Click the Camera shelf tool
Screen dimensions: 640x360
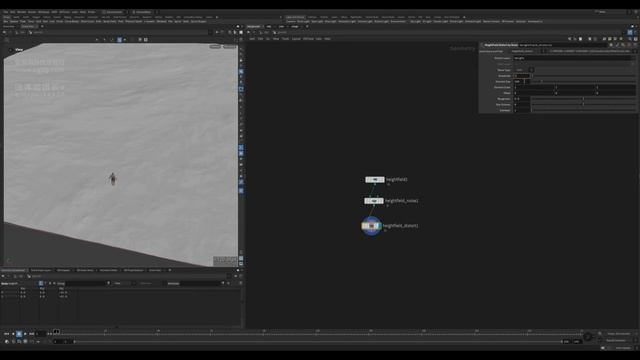(291, 21)
